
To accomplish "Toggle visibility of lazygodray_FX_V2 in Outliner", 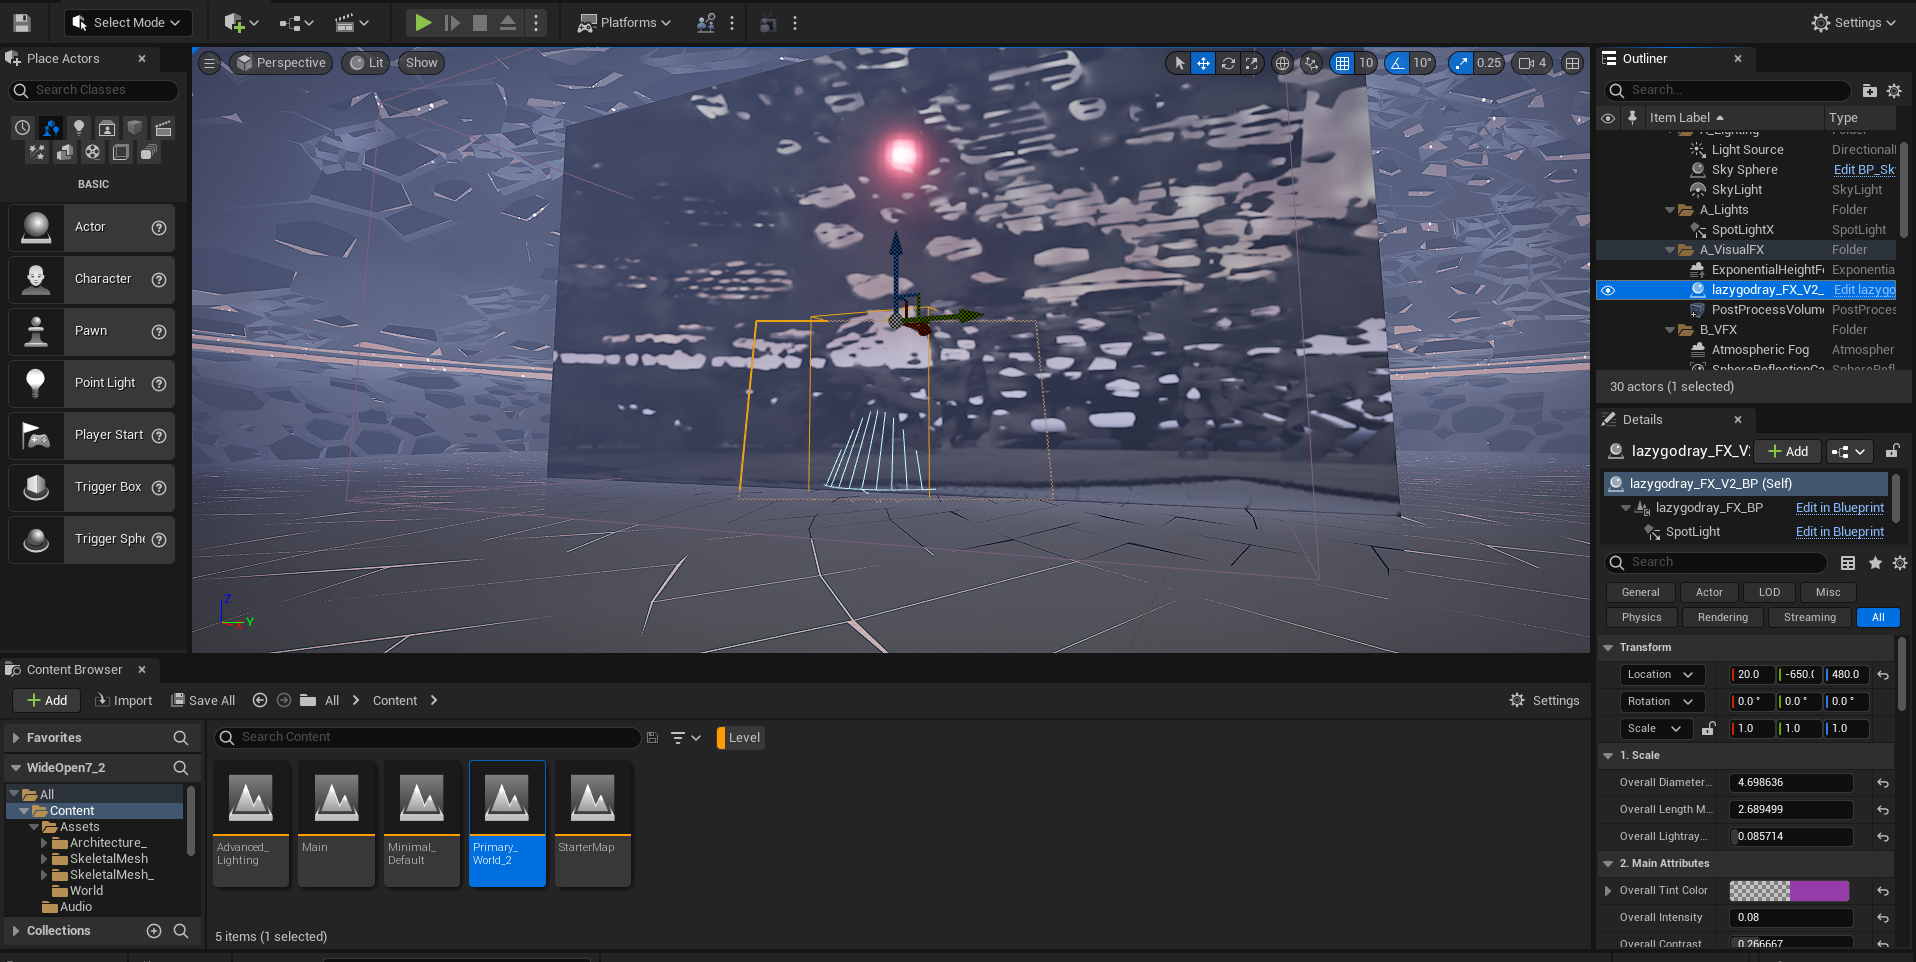I will (x=1608, y=290).
